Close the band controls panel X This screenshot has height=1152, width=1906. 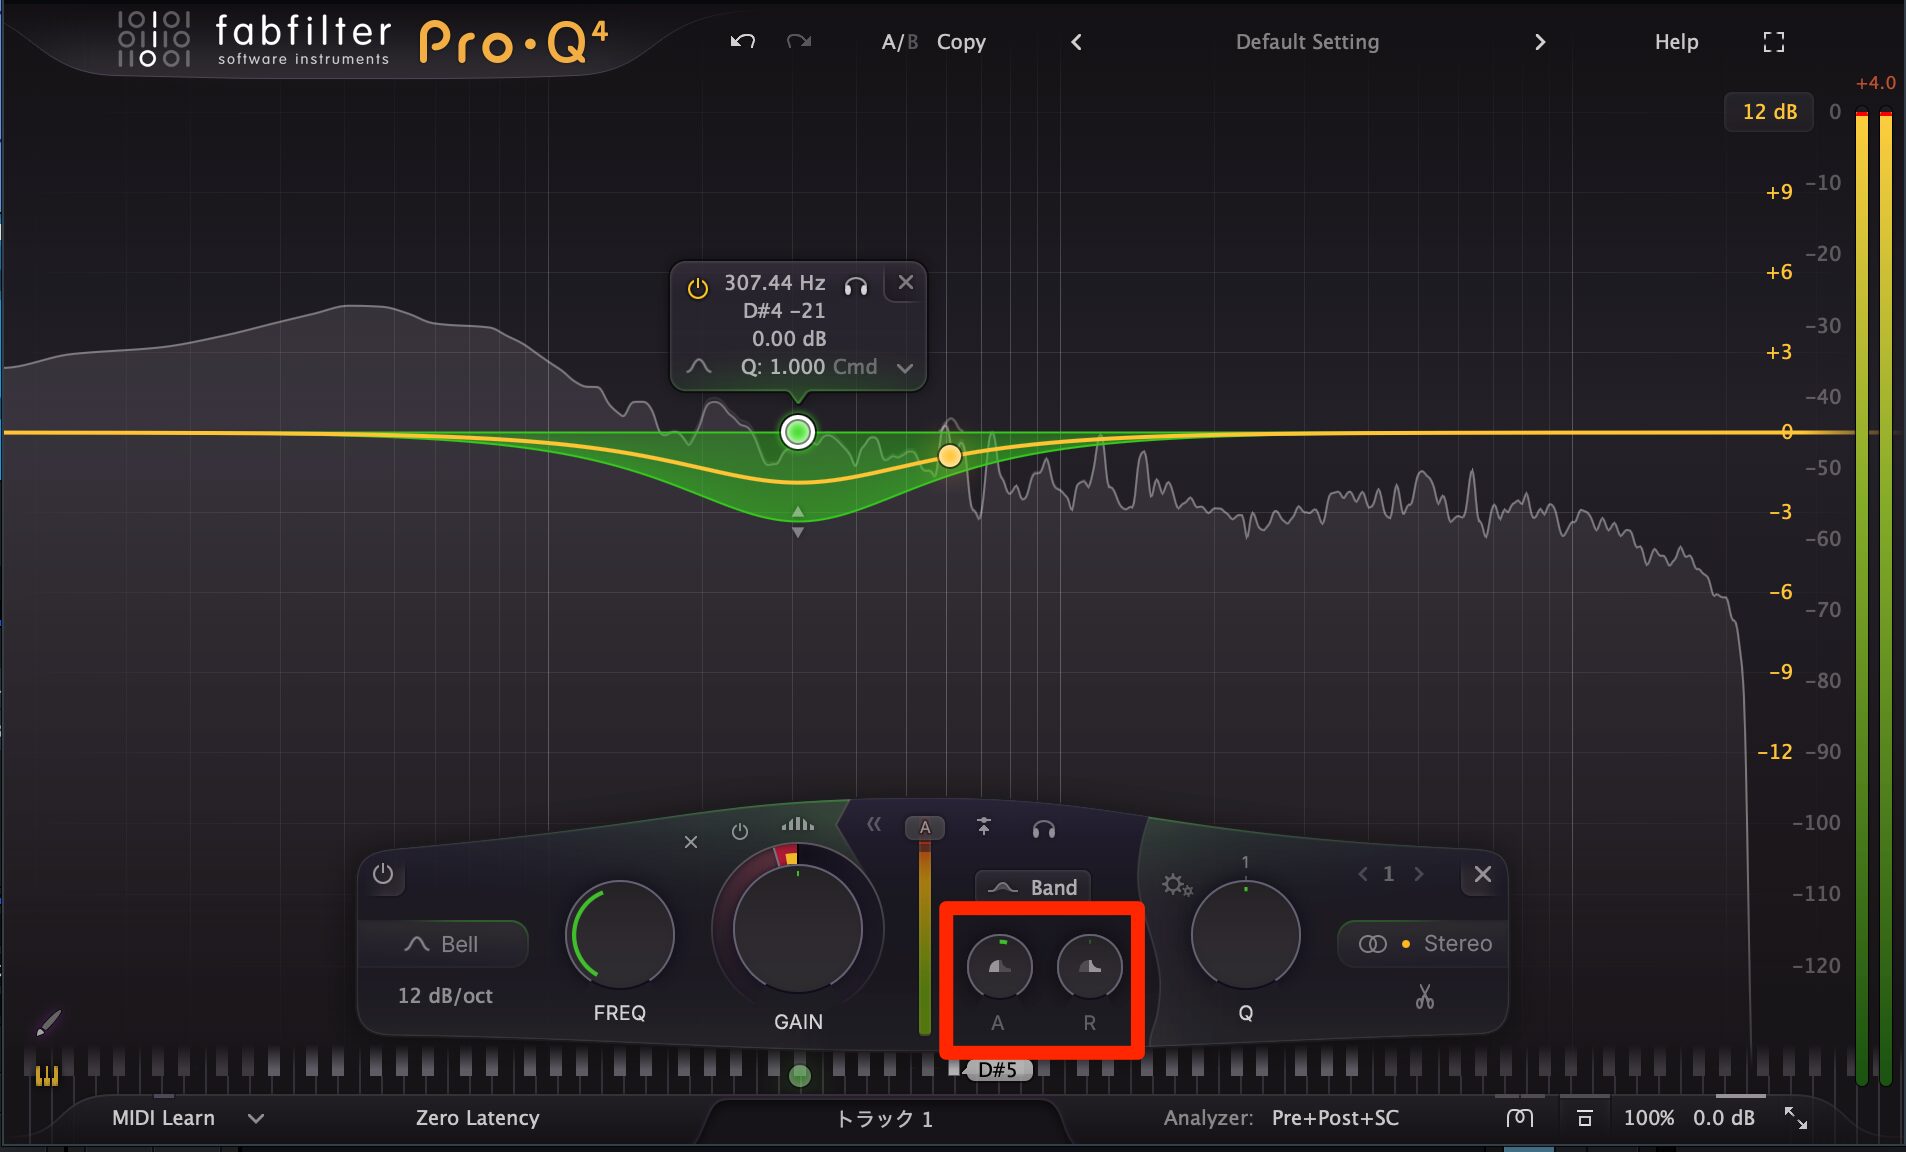(1482, 874)
